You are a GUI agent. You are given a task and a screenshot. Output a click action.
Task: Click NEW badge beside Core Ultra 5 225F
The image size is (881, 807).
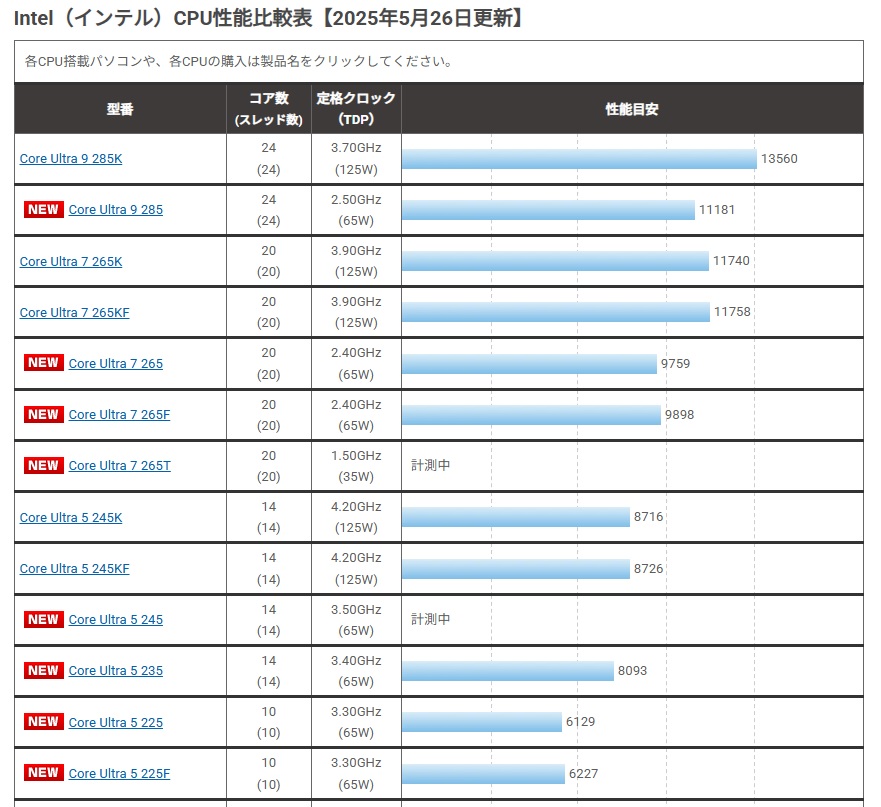coord(44,773)
